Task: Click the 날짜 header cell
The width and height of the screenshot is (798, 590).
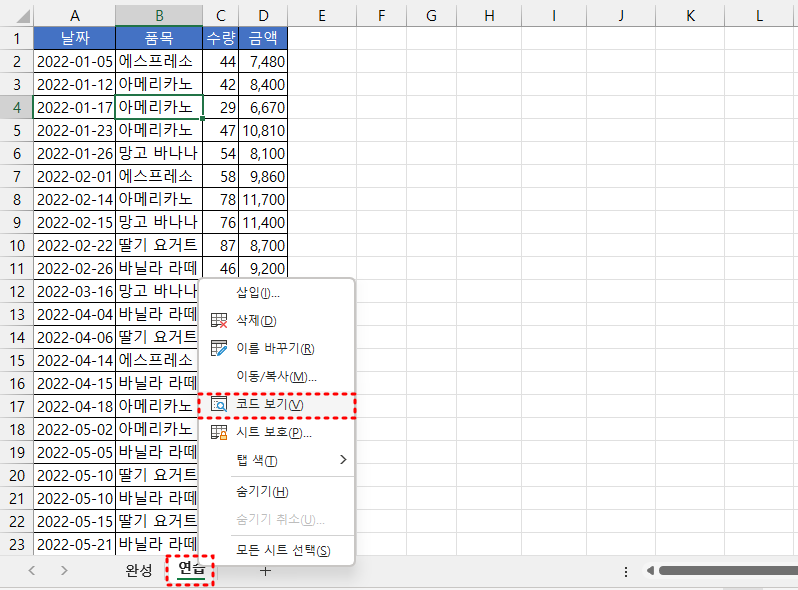Action: coord(74,38)
